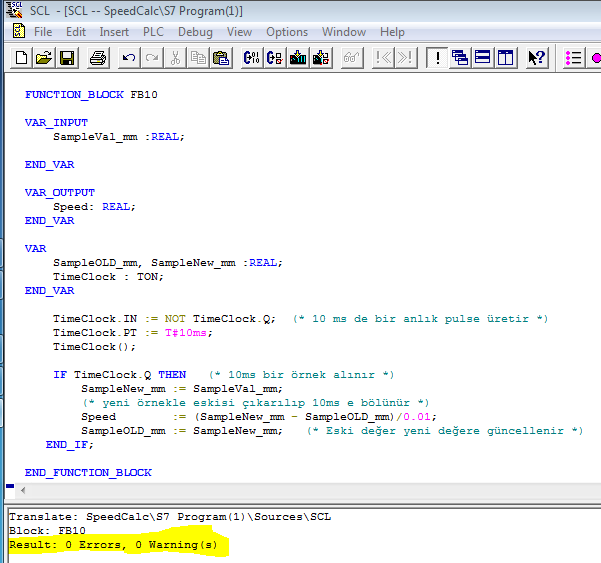
Task: Open the Options menu
Action: coord(287,32)
